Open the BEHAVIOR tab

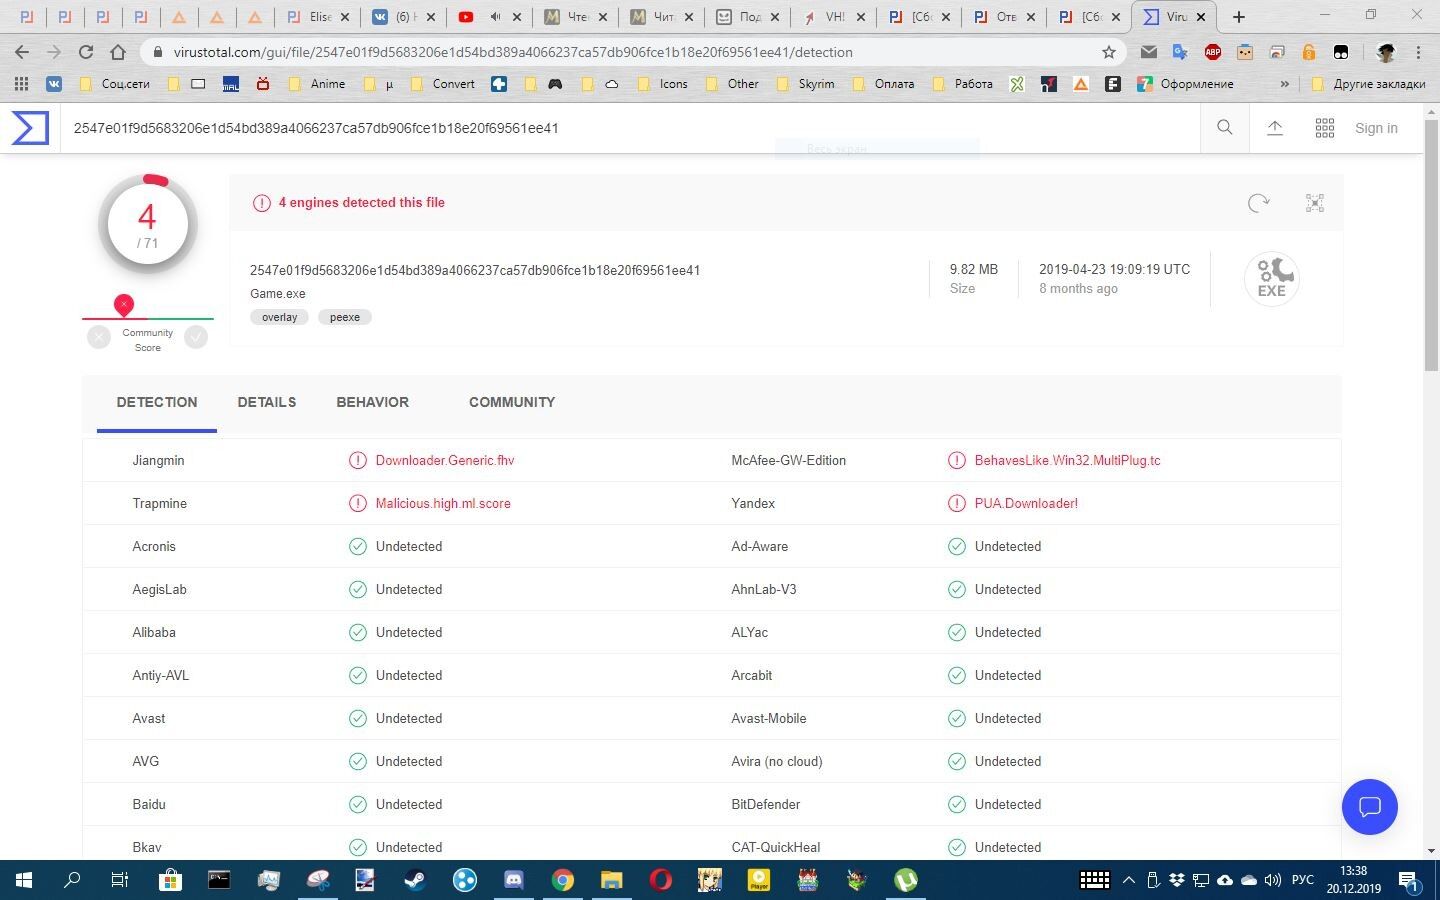point(372,402)
